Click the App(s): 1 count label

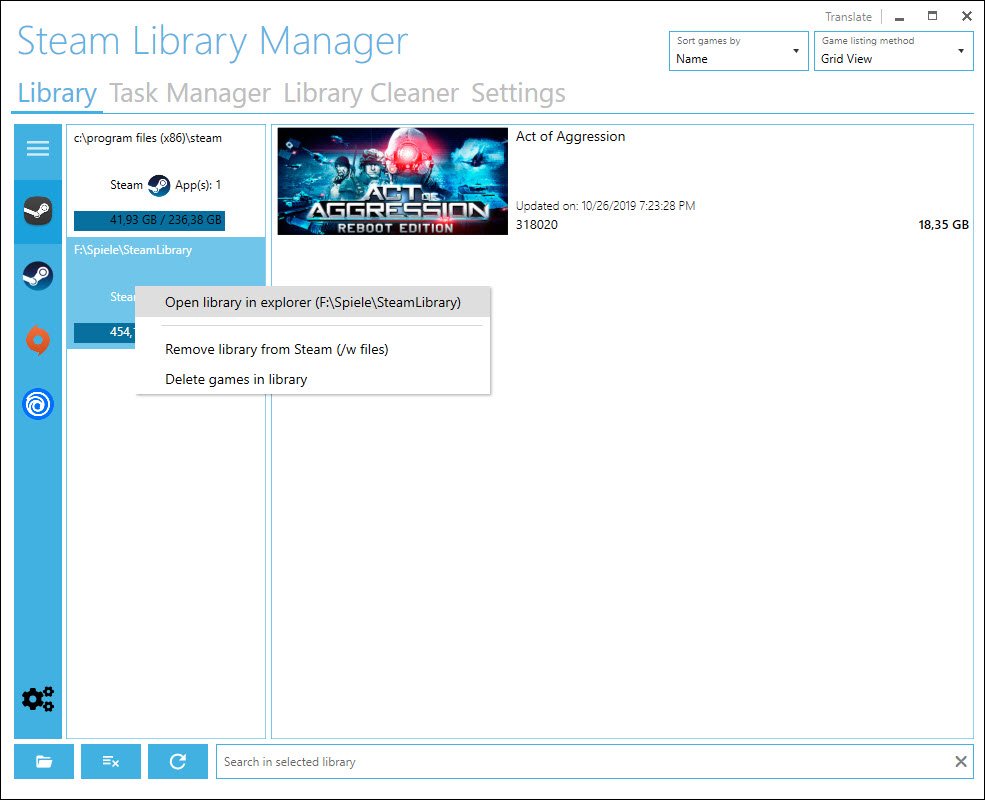pyautogui.click(x=198, y=185)
